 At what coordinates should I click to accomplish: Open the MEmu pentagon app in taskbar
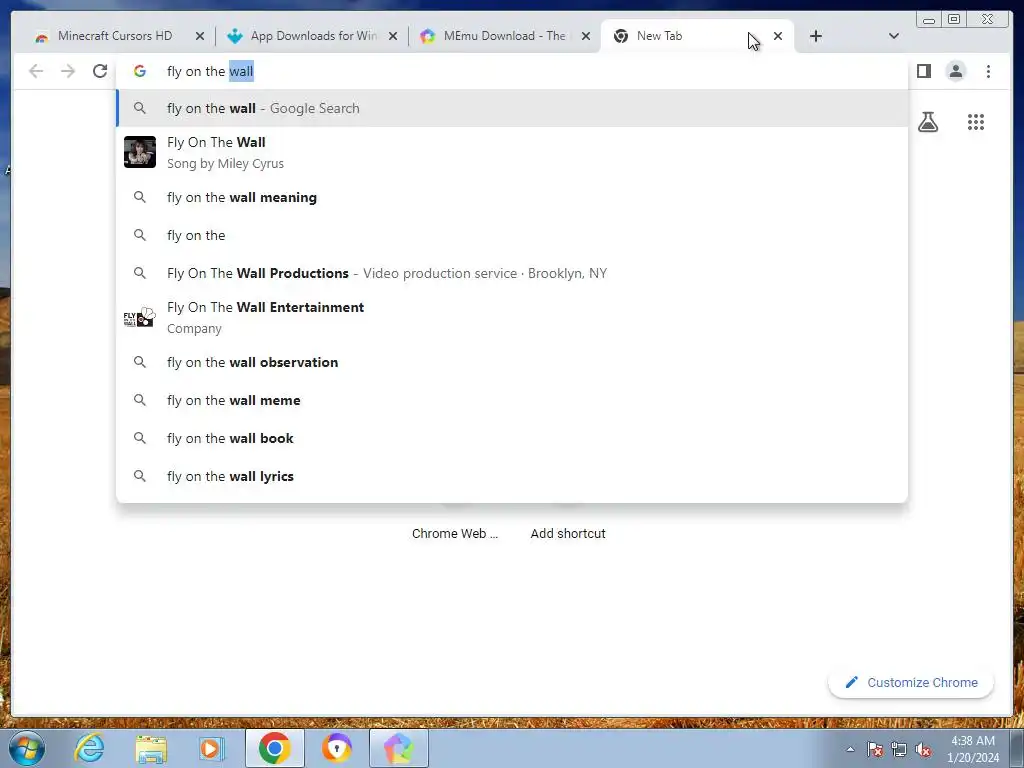pyautogui.click(x=398, y=748)
